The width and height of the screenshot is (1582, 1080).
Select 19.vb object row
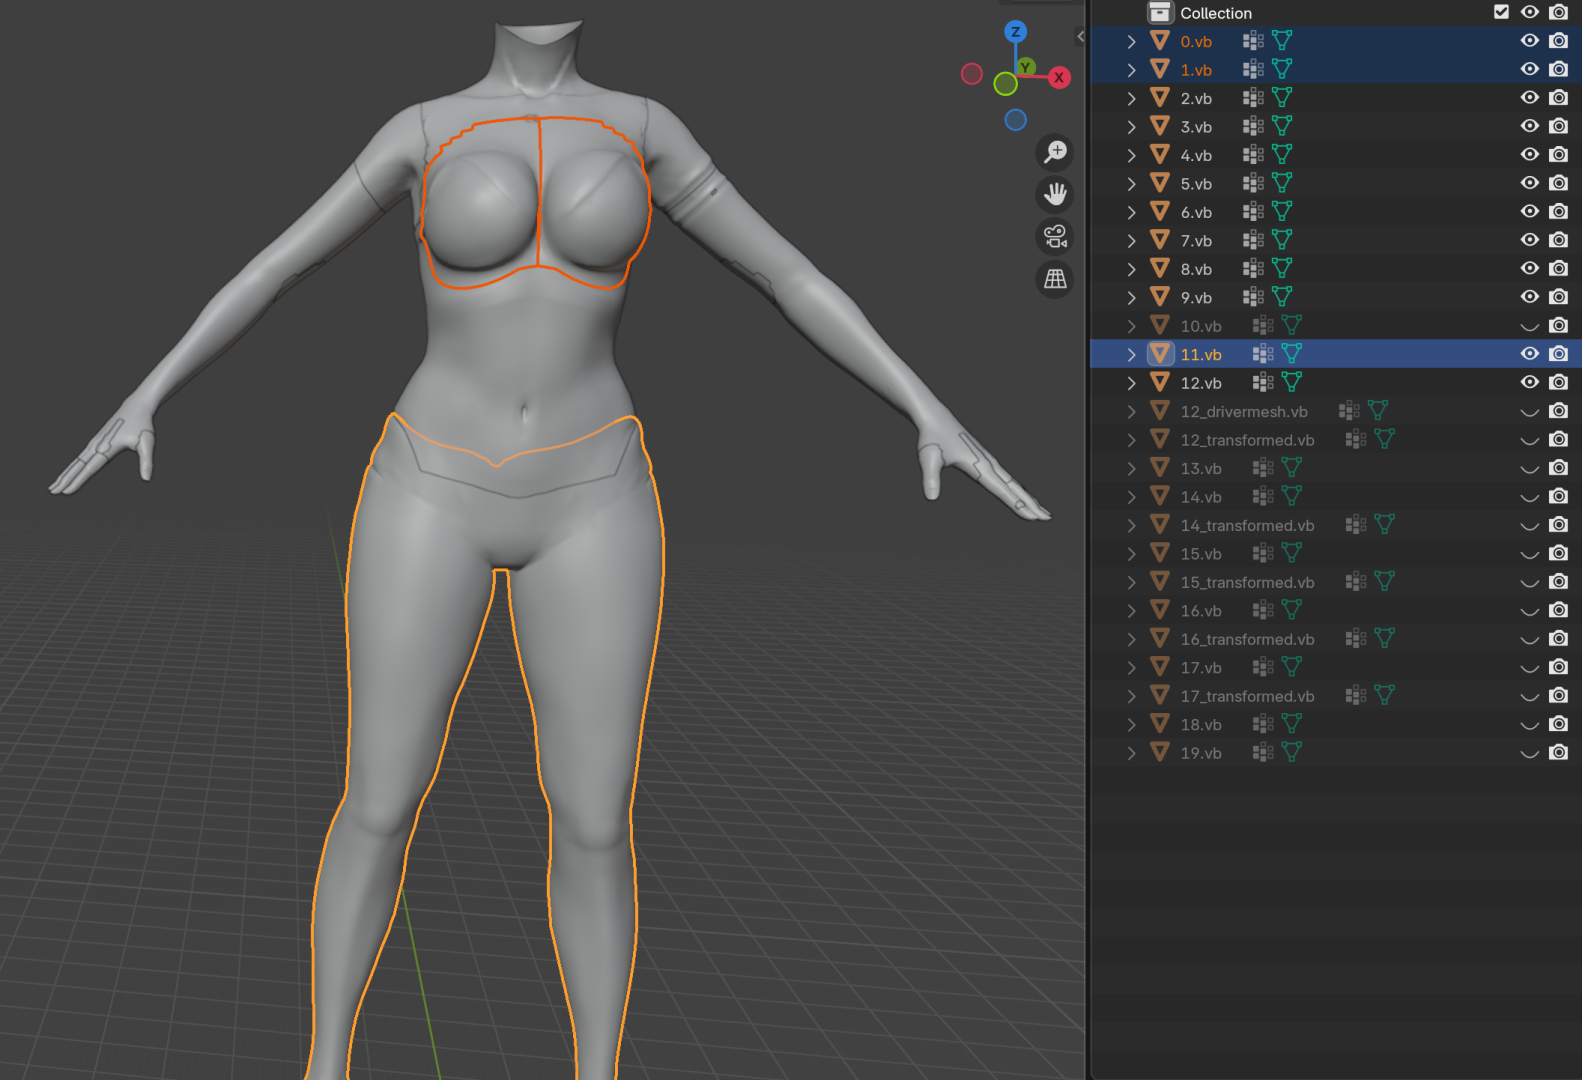(x=1335, y=753)
